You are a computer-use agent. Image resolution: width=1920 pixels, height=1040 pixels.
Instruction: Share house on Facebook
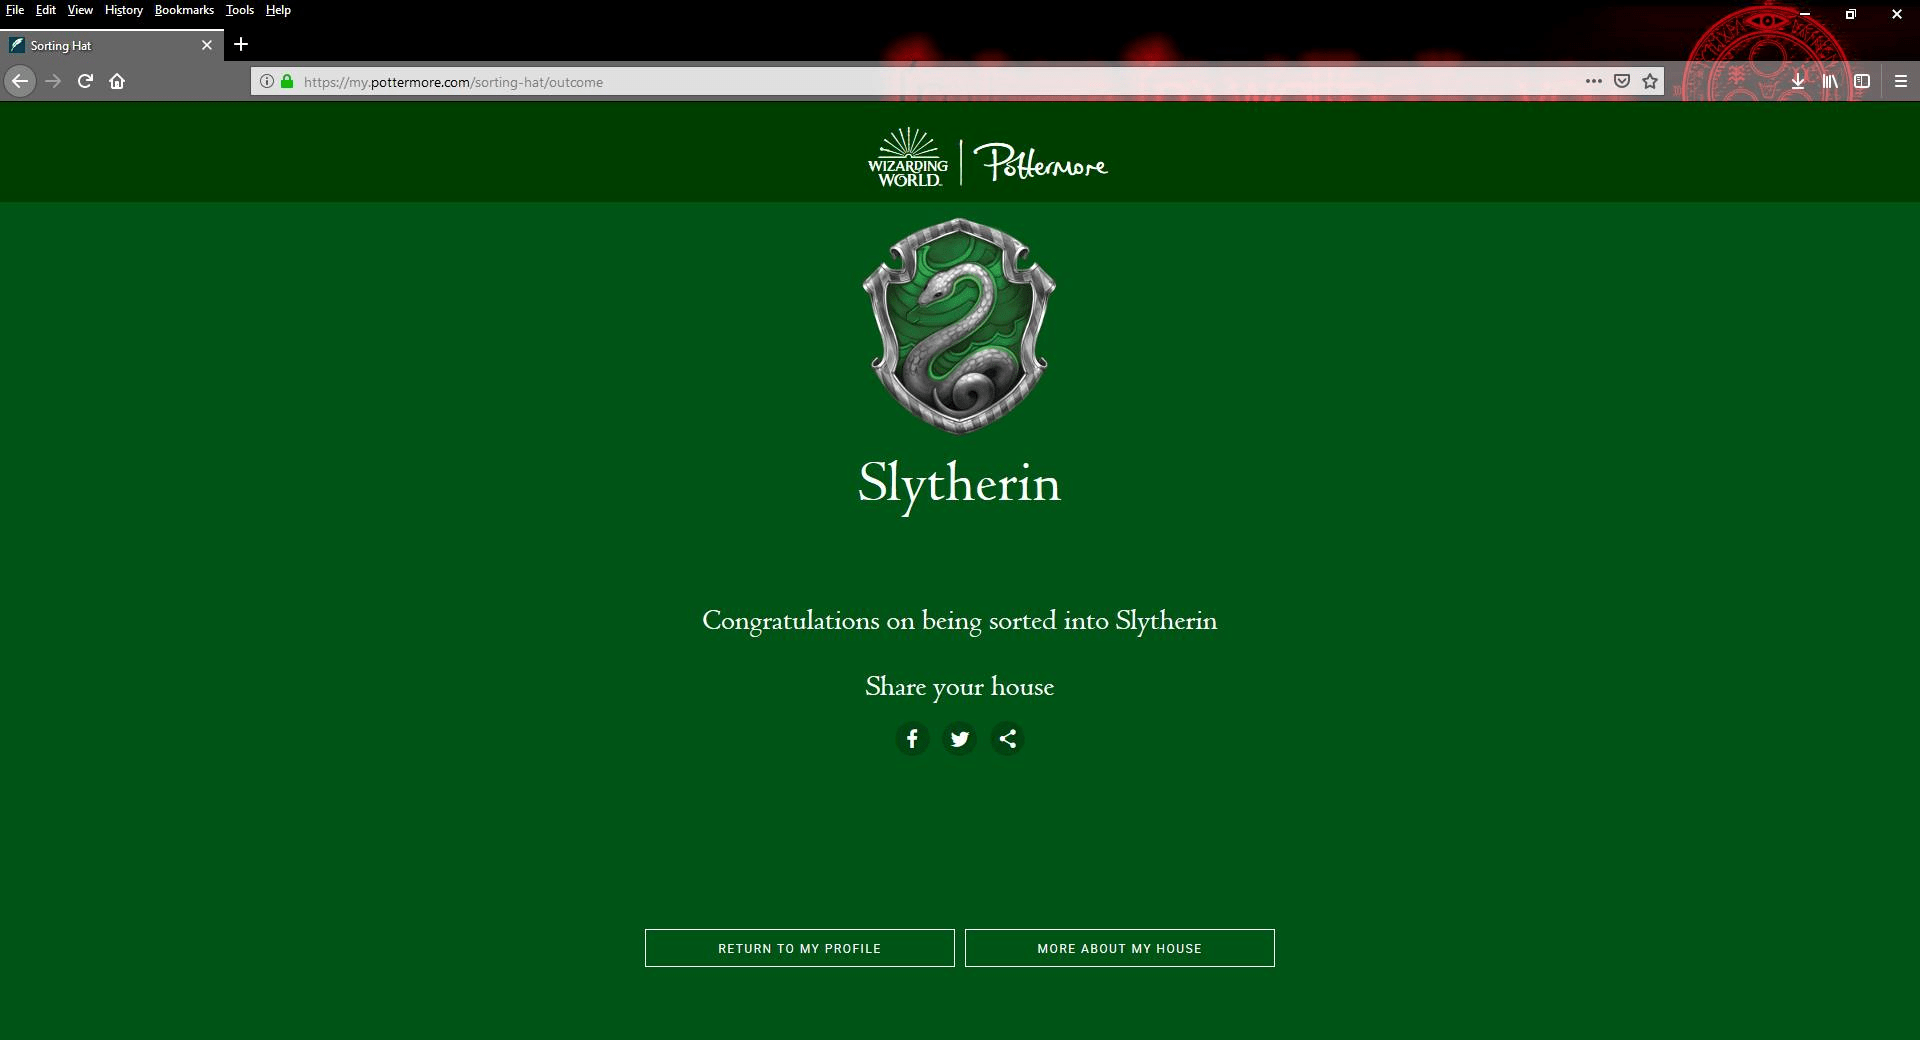tap(912, 739)
